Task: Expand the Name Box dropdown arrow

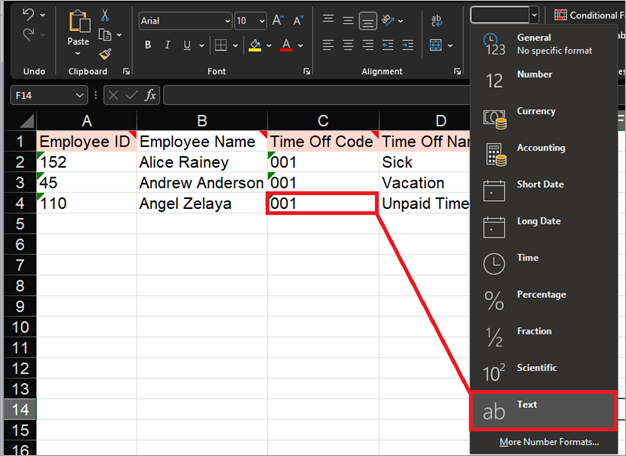Action: 79,95
